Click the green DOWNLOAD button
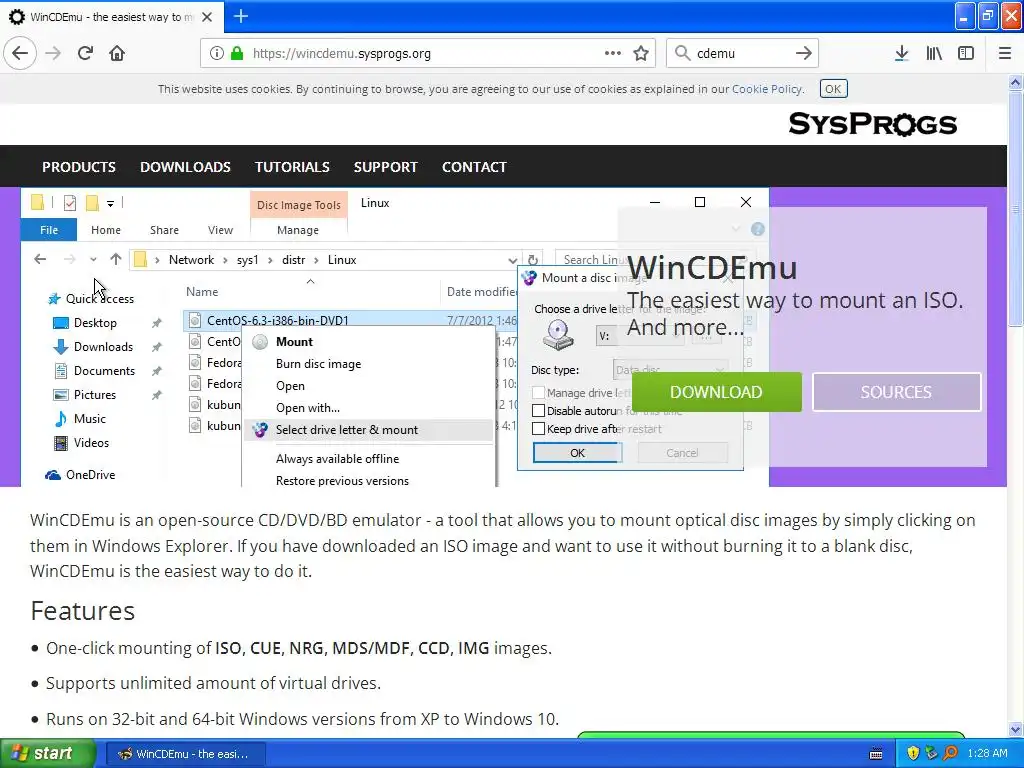Screen dimensions: 1024x768 click(716, 392)
